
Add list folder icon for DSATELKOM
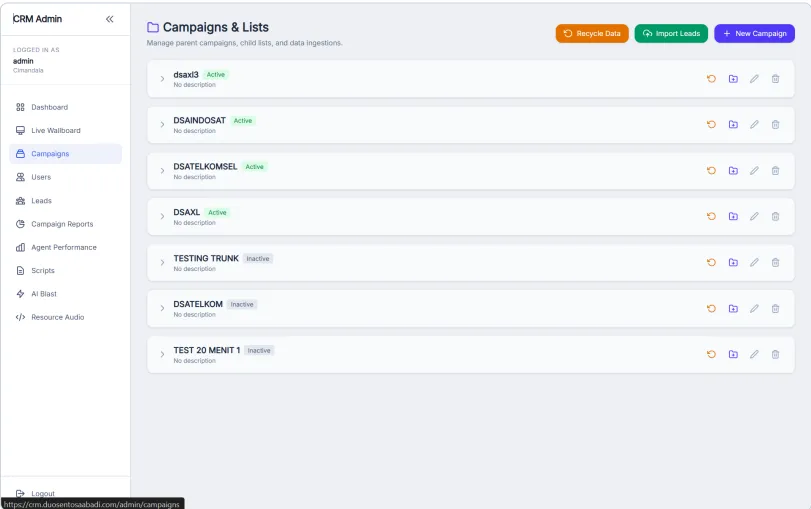(x=733, y=308)
